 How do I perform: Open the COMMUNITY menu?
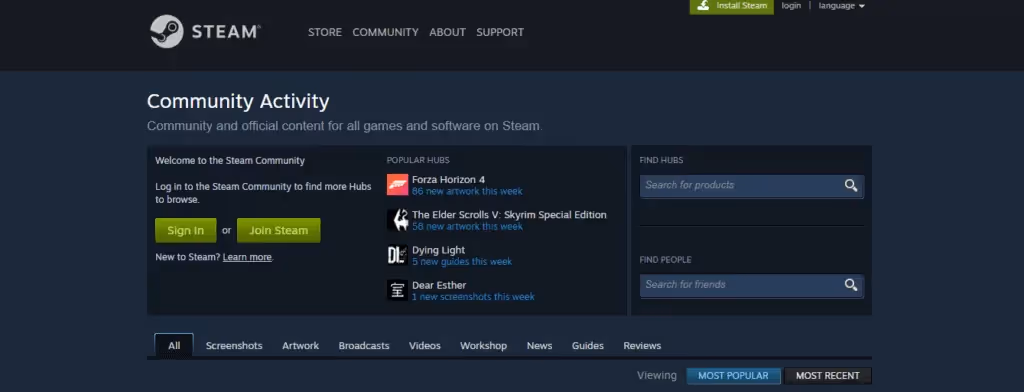pyautogui.click(x=385, y=32)
